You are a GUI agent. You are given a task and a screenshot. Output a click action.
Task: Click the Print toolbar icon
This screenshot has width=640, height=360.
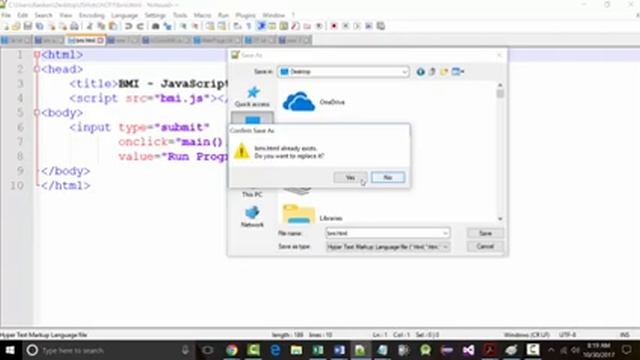pos(74,26)
